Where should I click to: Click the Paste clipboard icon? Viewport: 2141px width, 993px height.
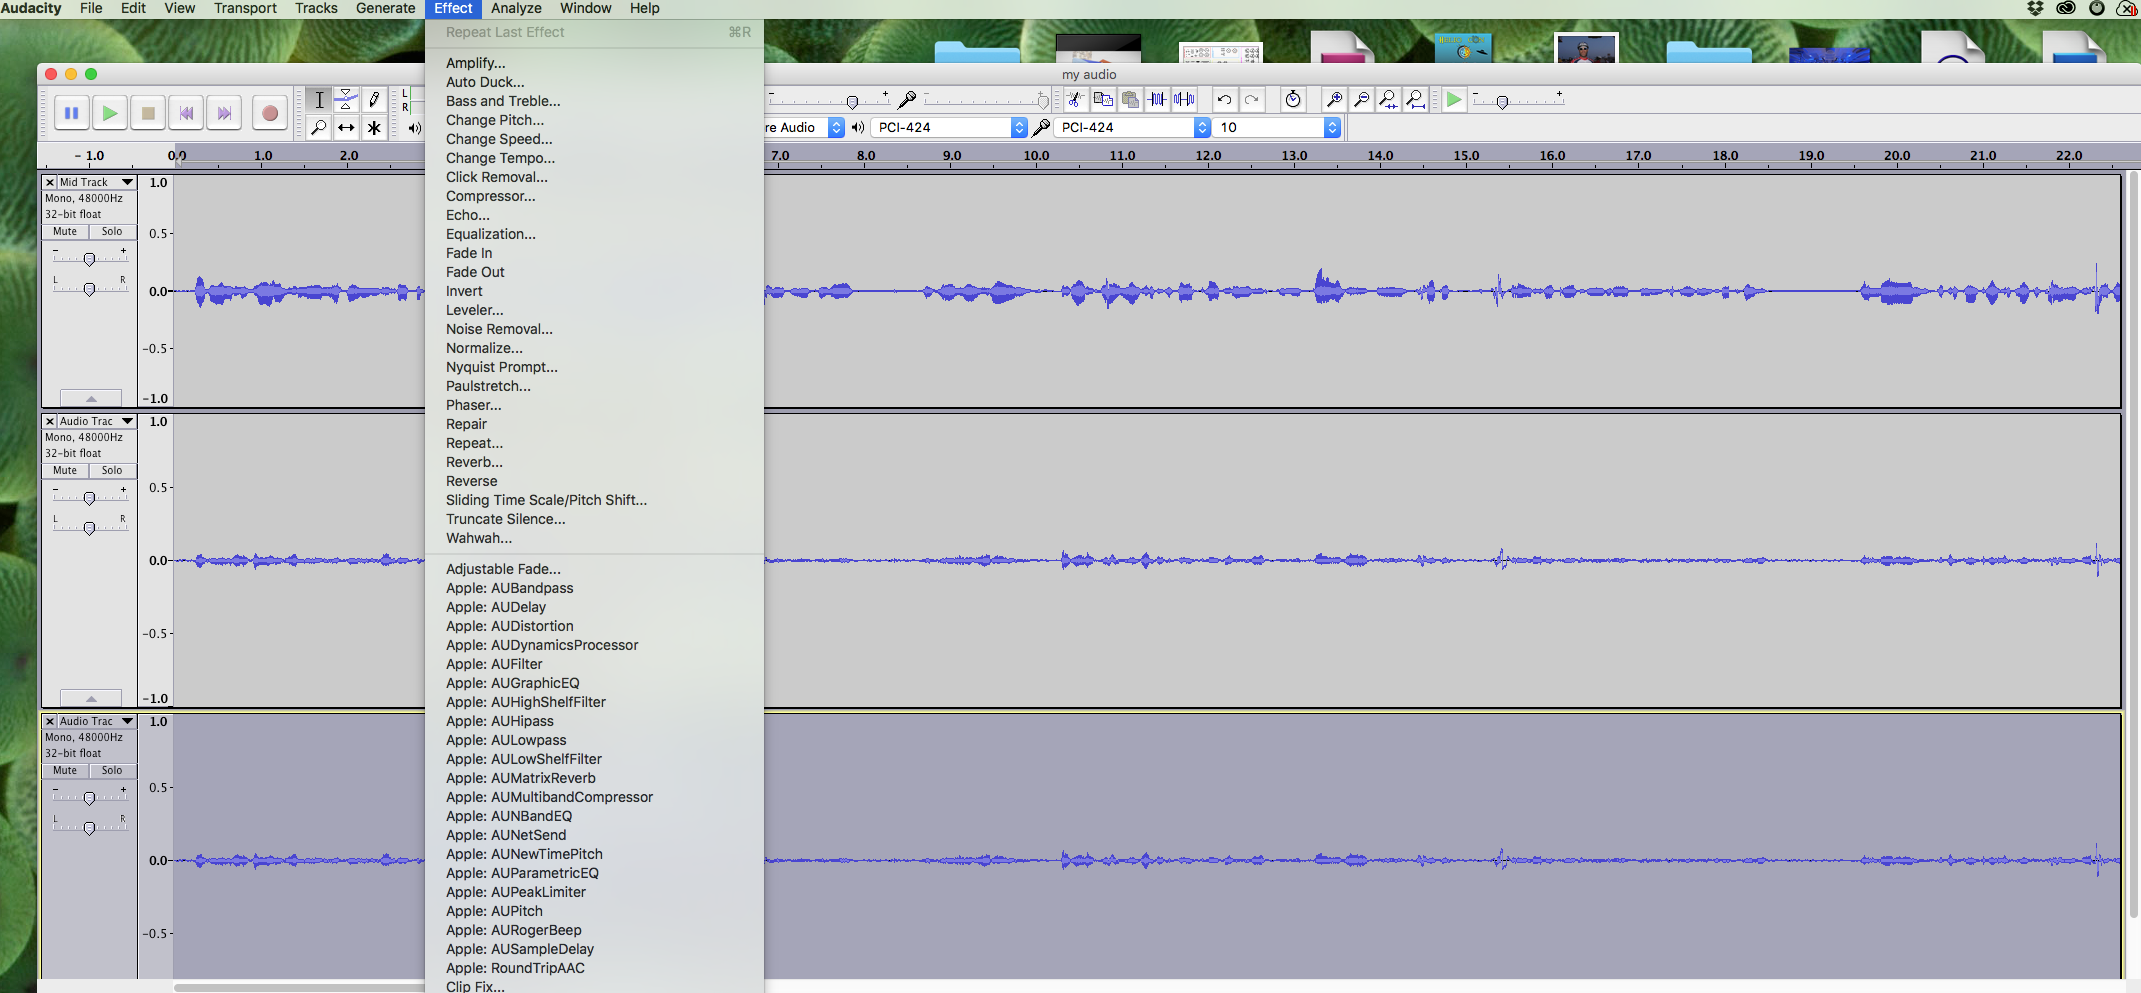(1130, 99)
